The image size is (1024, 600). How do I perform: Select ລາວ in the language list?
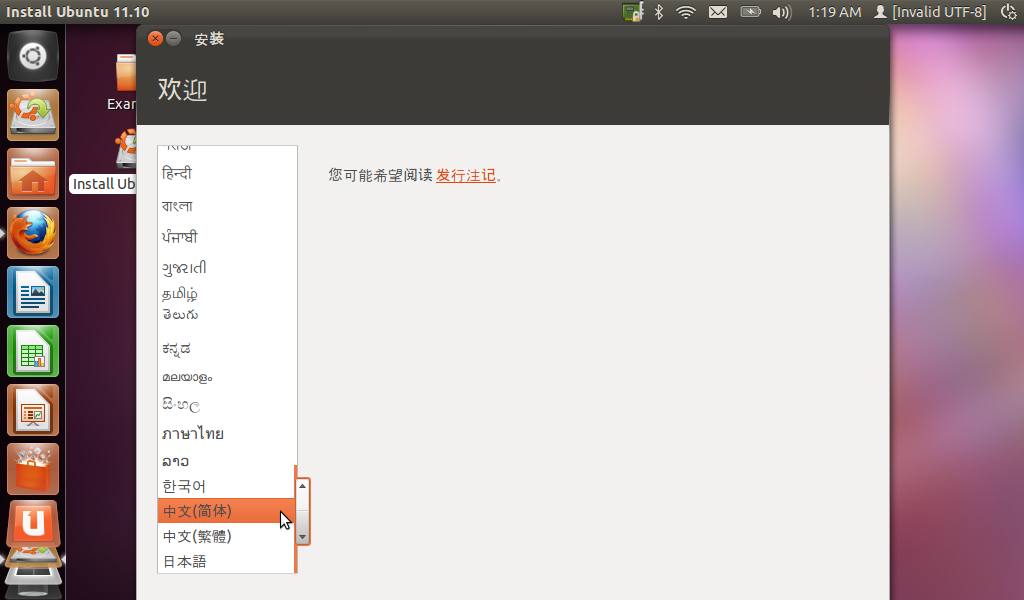226,461
